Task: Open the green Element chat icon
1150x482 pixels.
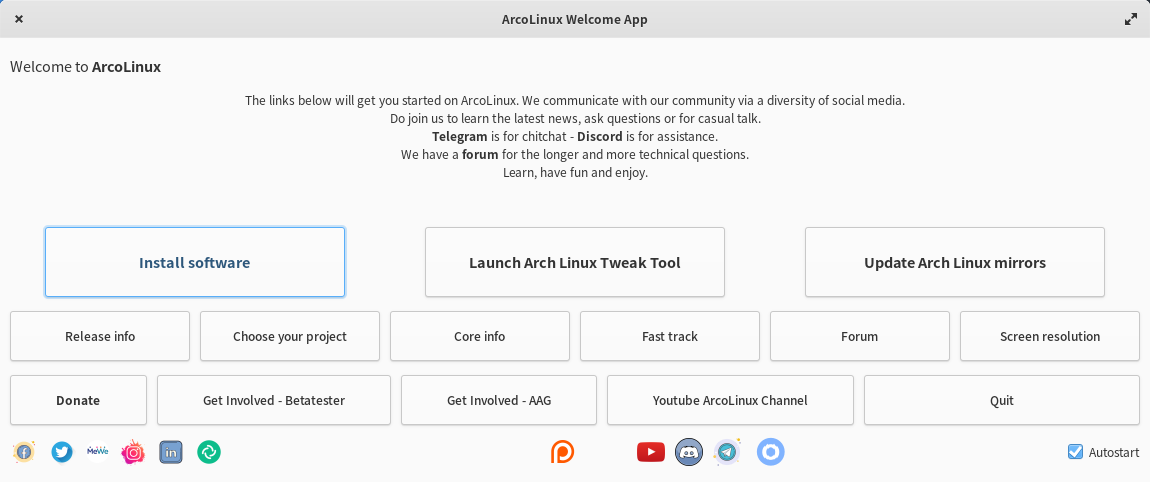Action: click(x=209, y=452)
